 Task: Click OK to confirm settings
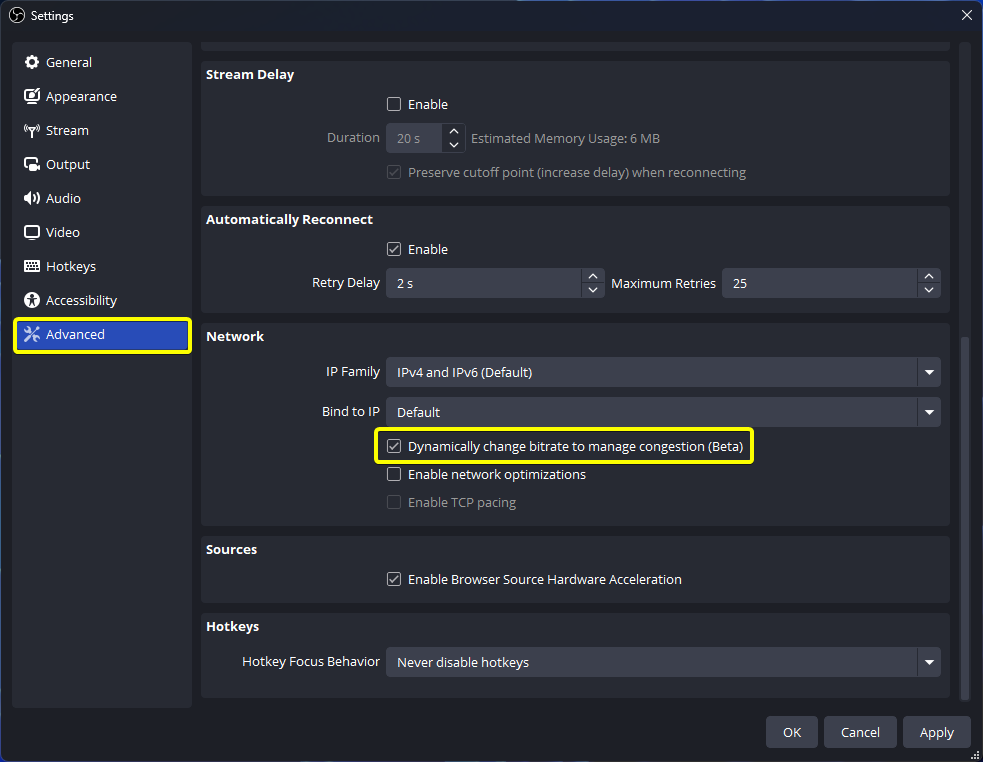pos(792,732)
